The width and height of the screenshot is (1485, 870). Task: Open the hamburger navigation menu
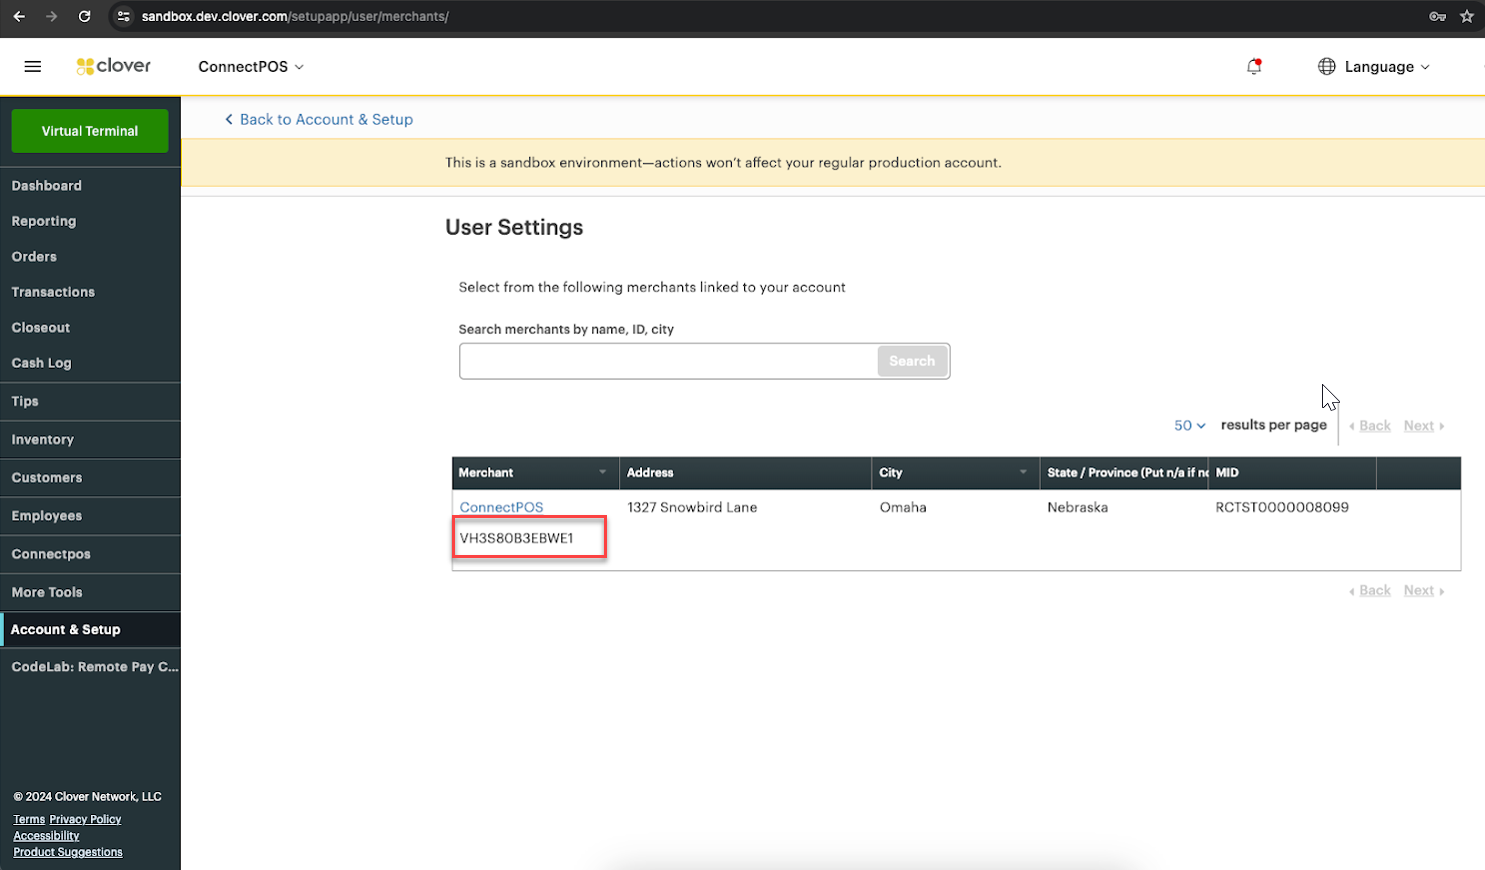pyautogui.click(x=33, y=66)
